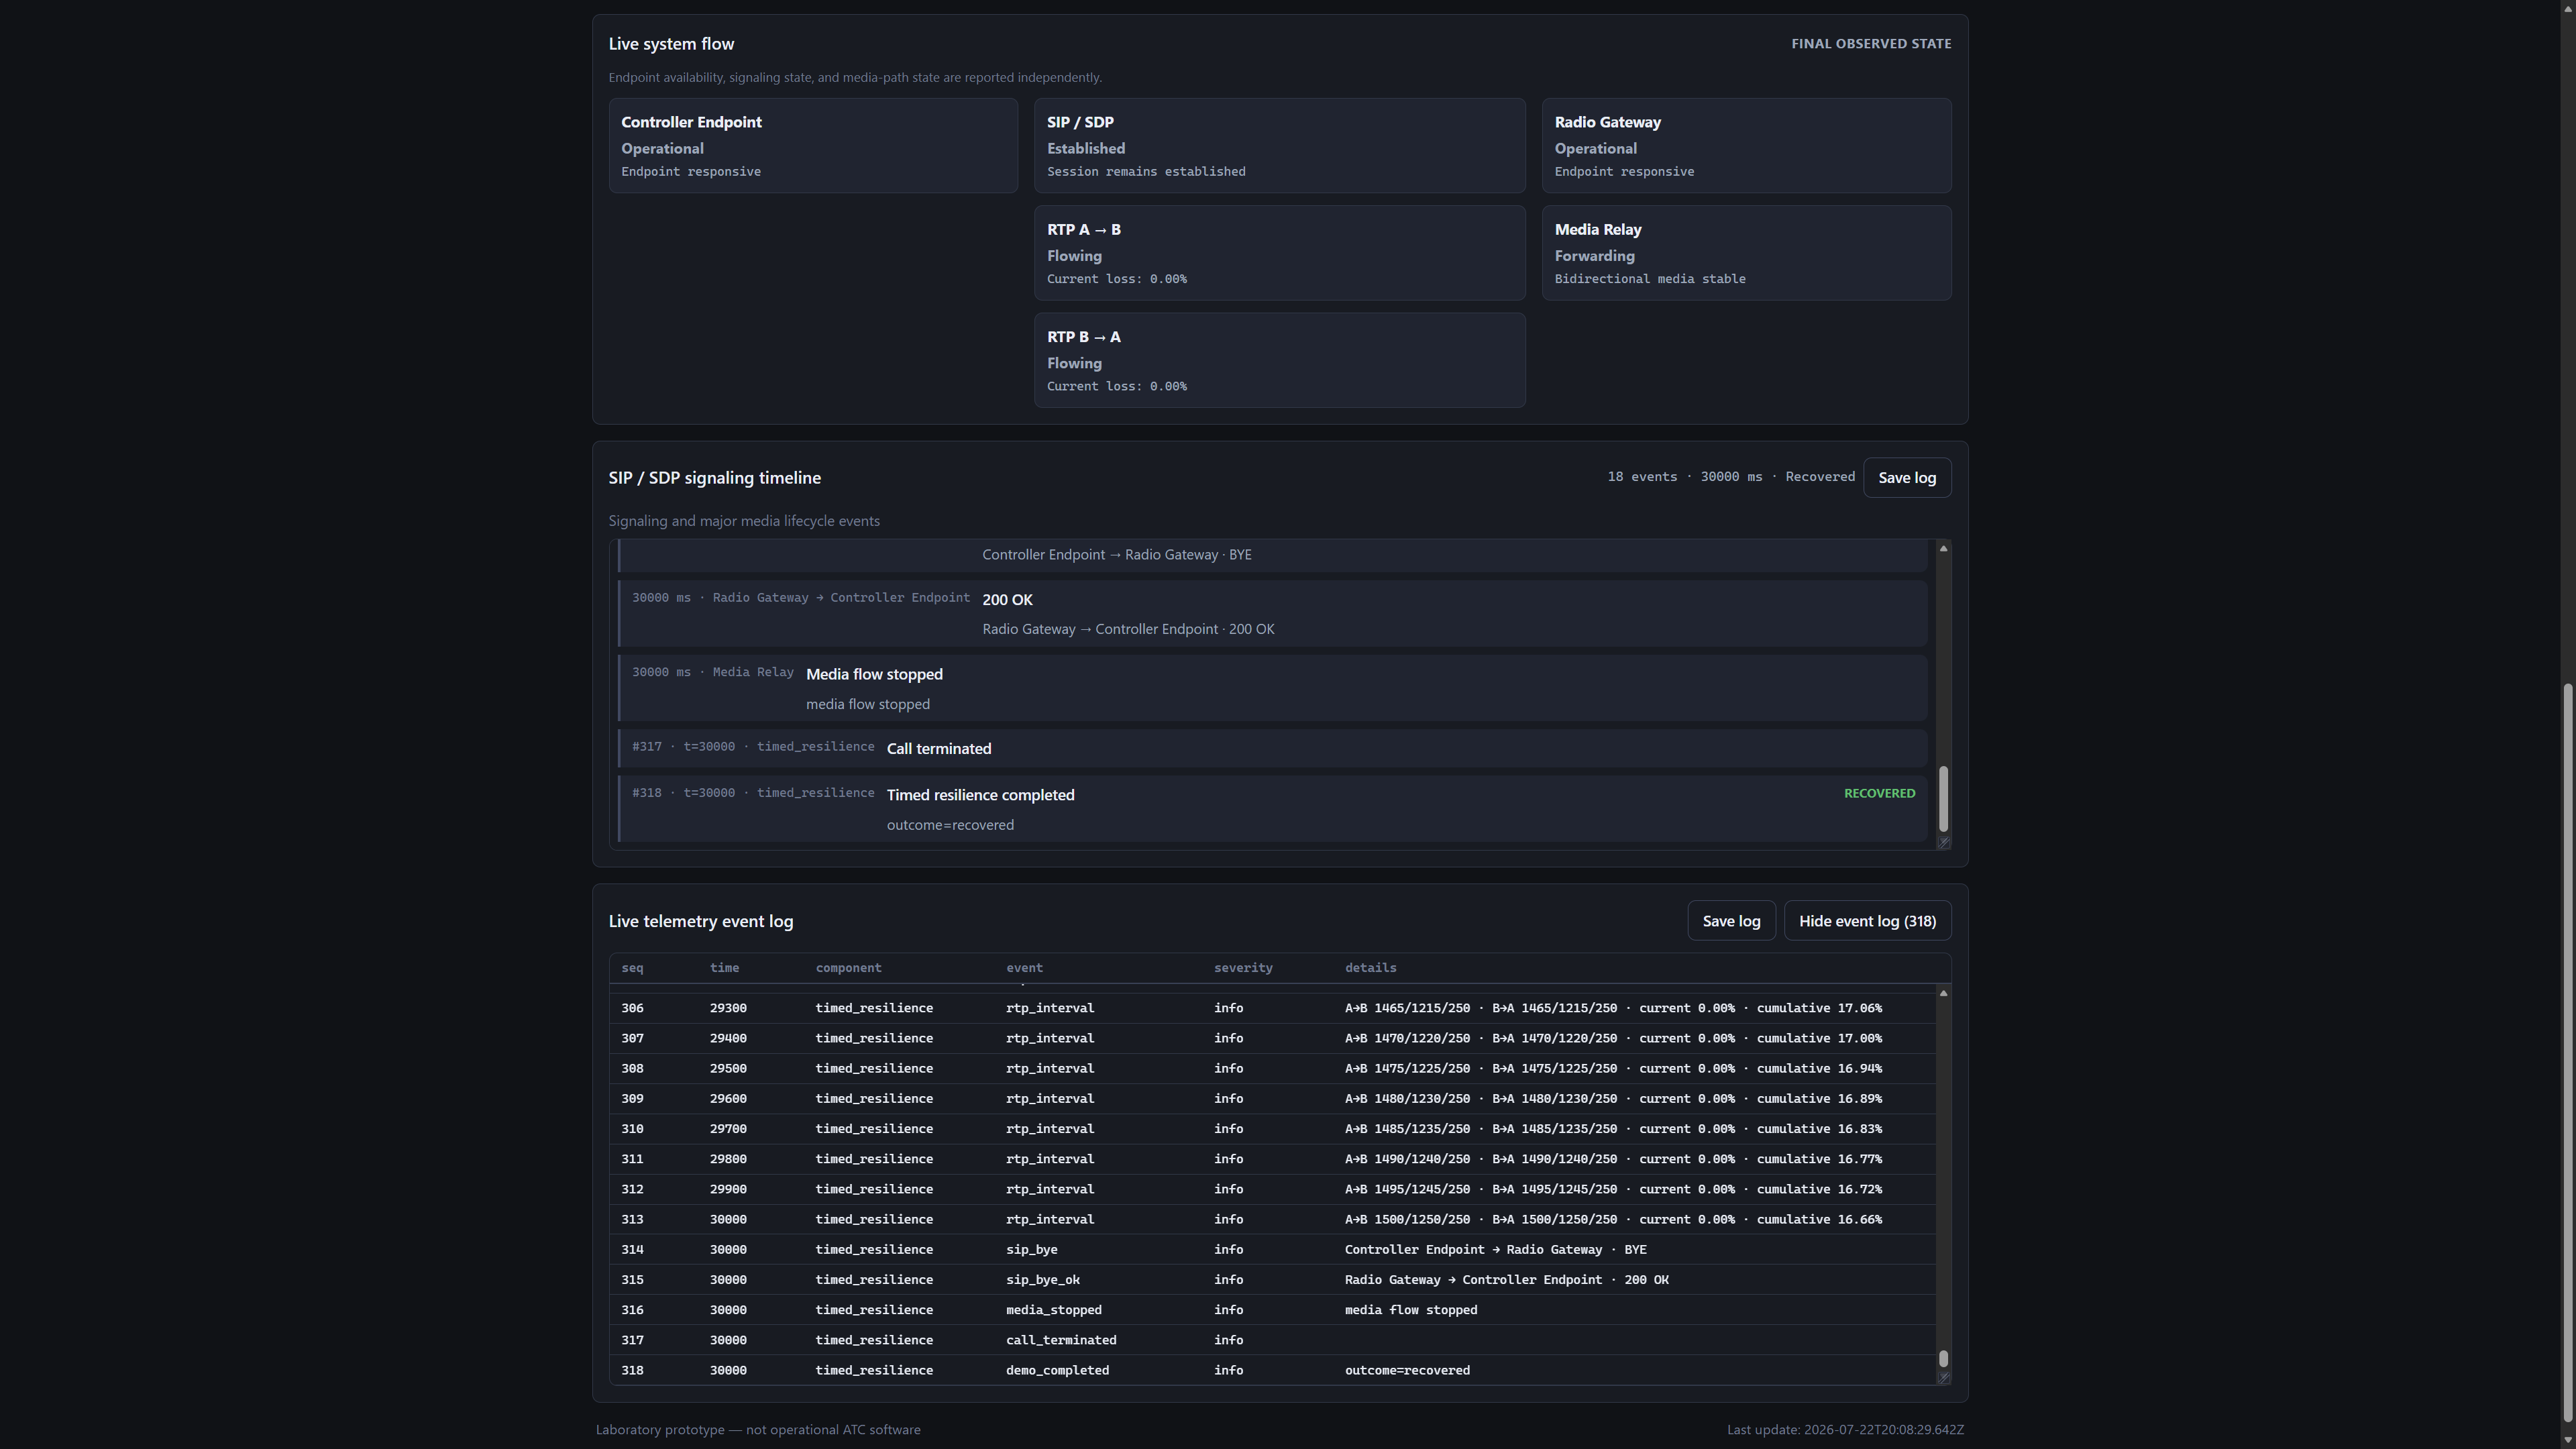Click the 'FINAL OBSERVED STATE' label
This screenshot has height=1449, width=2576.
pos(1871,43)
